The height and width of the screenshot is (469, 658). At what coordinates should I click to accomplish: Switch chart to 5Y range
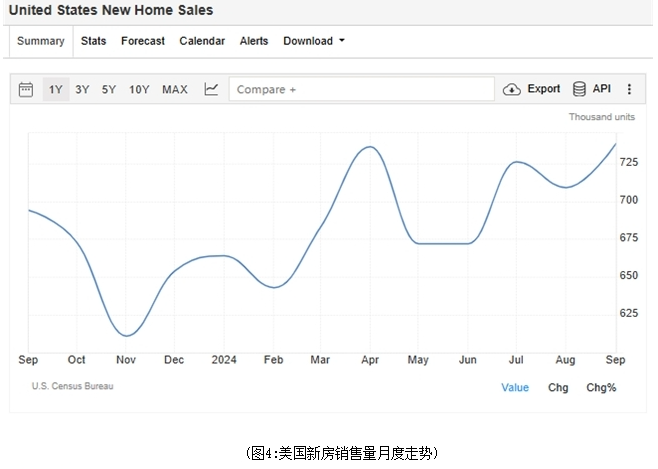click(109, 89)
